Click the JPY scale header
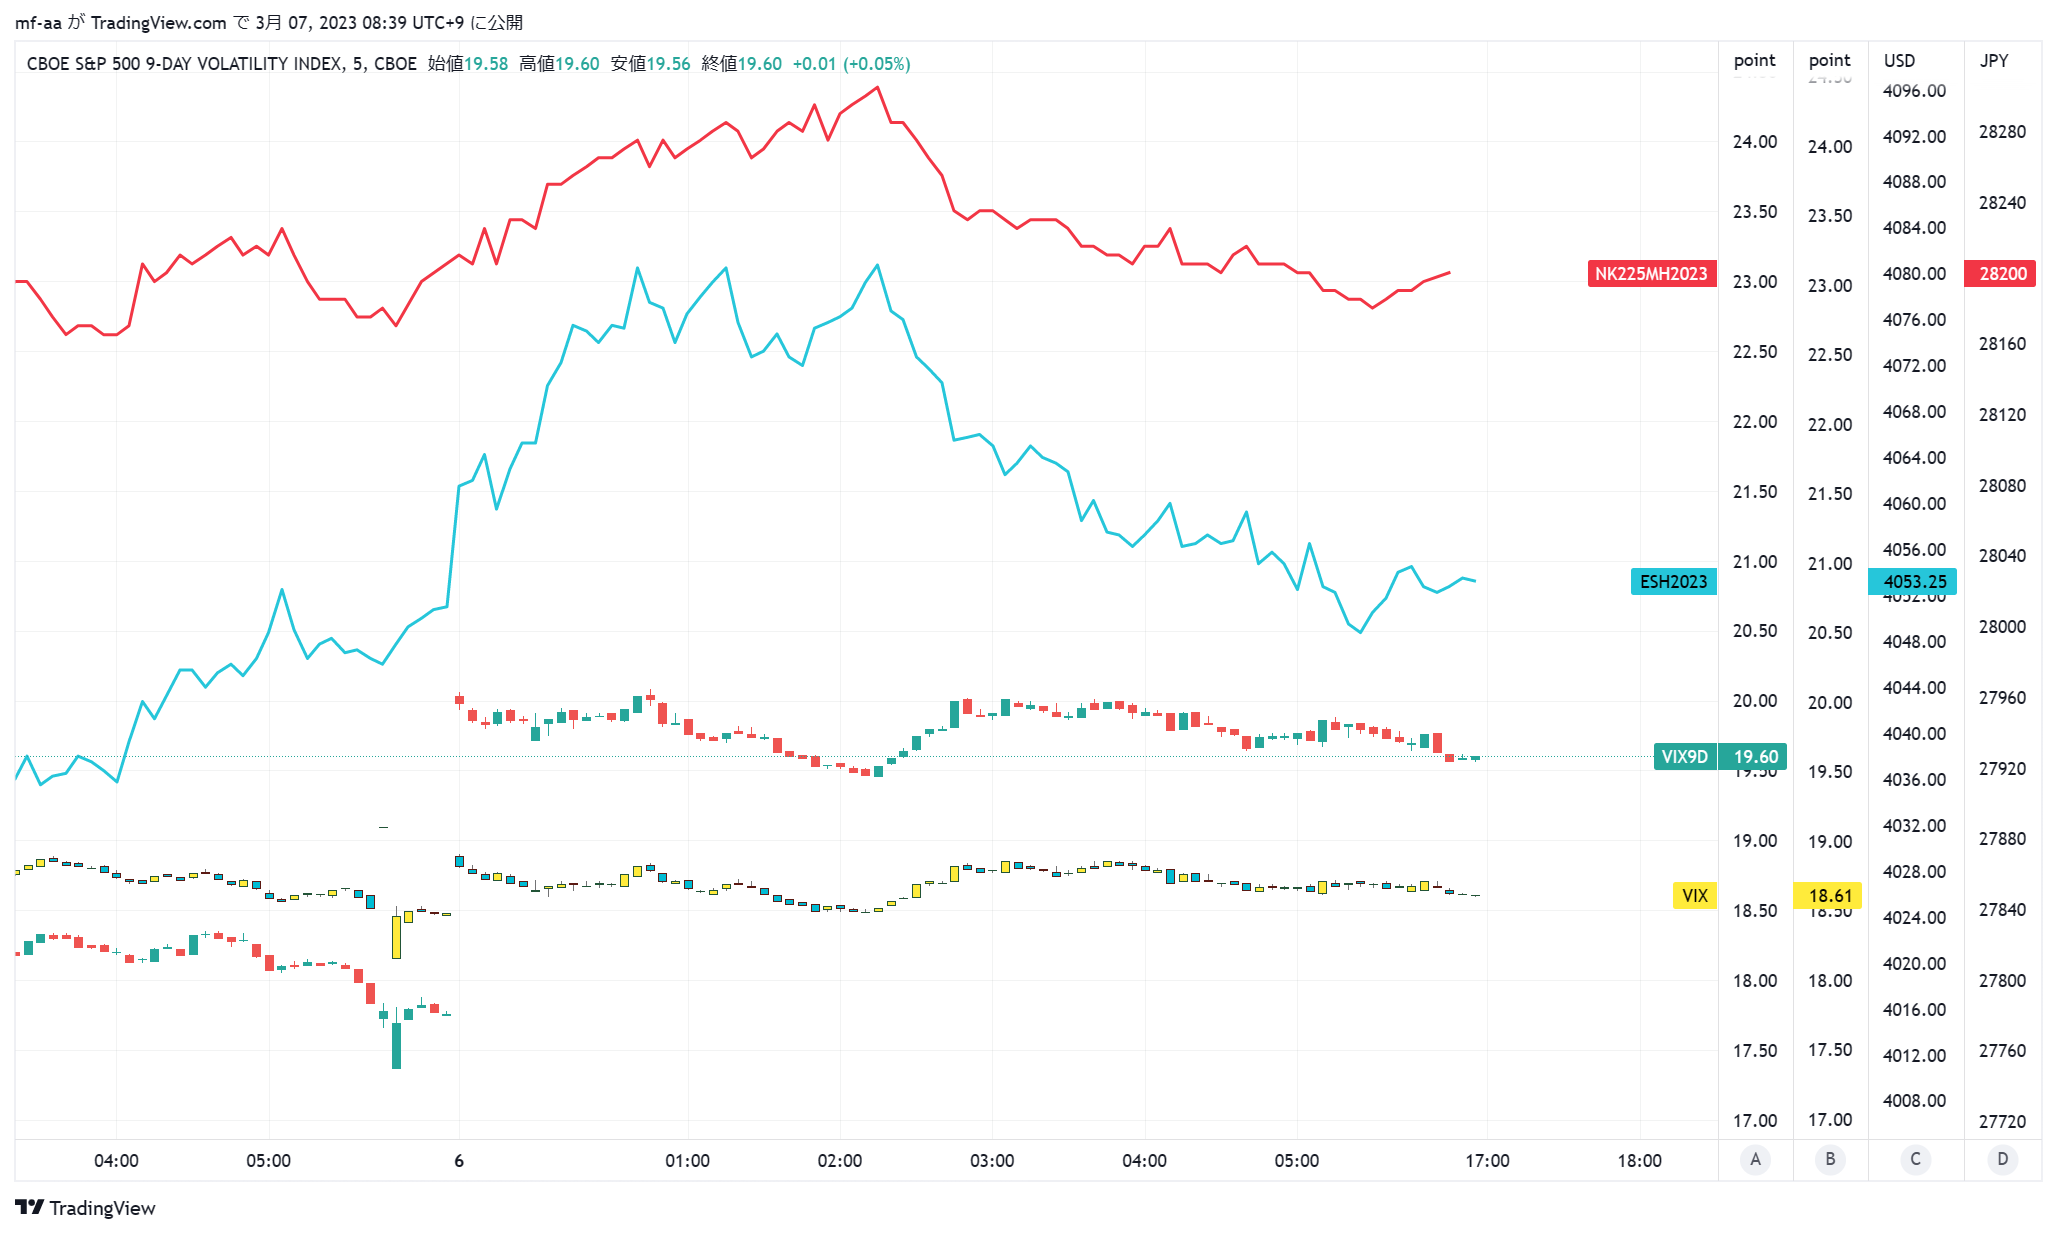 [x=1994, y=61]
